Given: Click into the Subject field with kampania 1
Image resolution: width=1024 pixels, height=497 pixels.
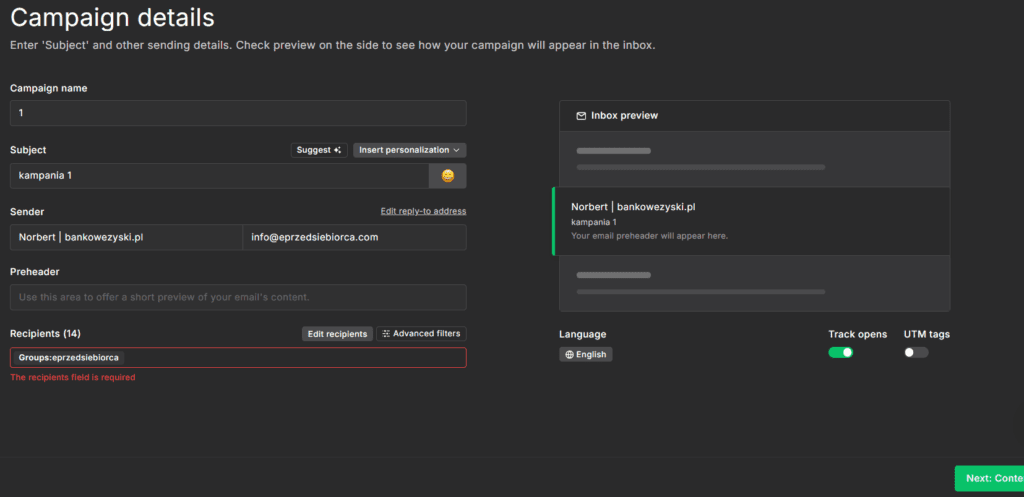Looking at the screenshot, I should tap(220, 176).
